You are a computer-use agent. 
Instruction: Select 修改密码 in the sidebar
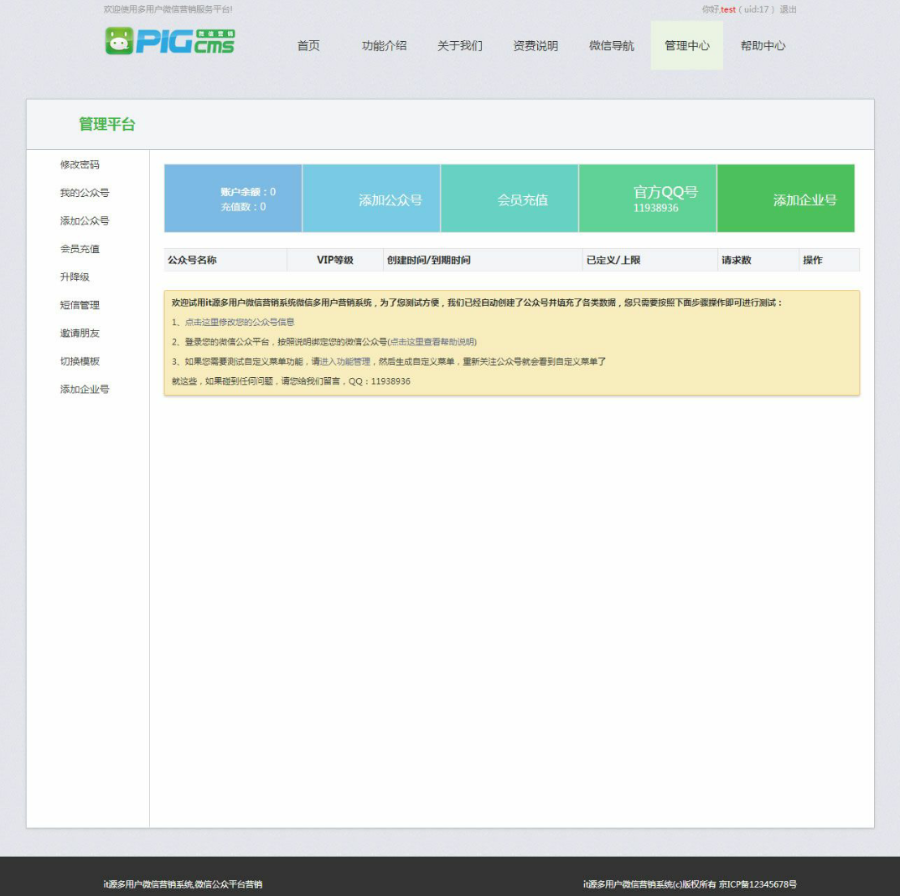pyautogui.click(x=80, y=165)
